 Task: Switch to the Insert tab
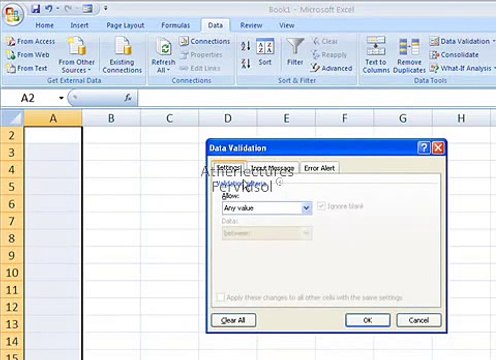coord(79,25)
